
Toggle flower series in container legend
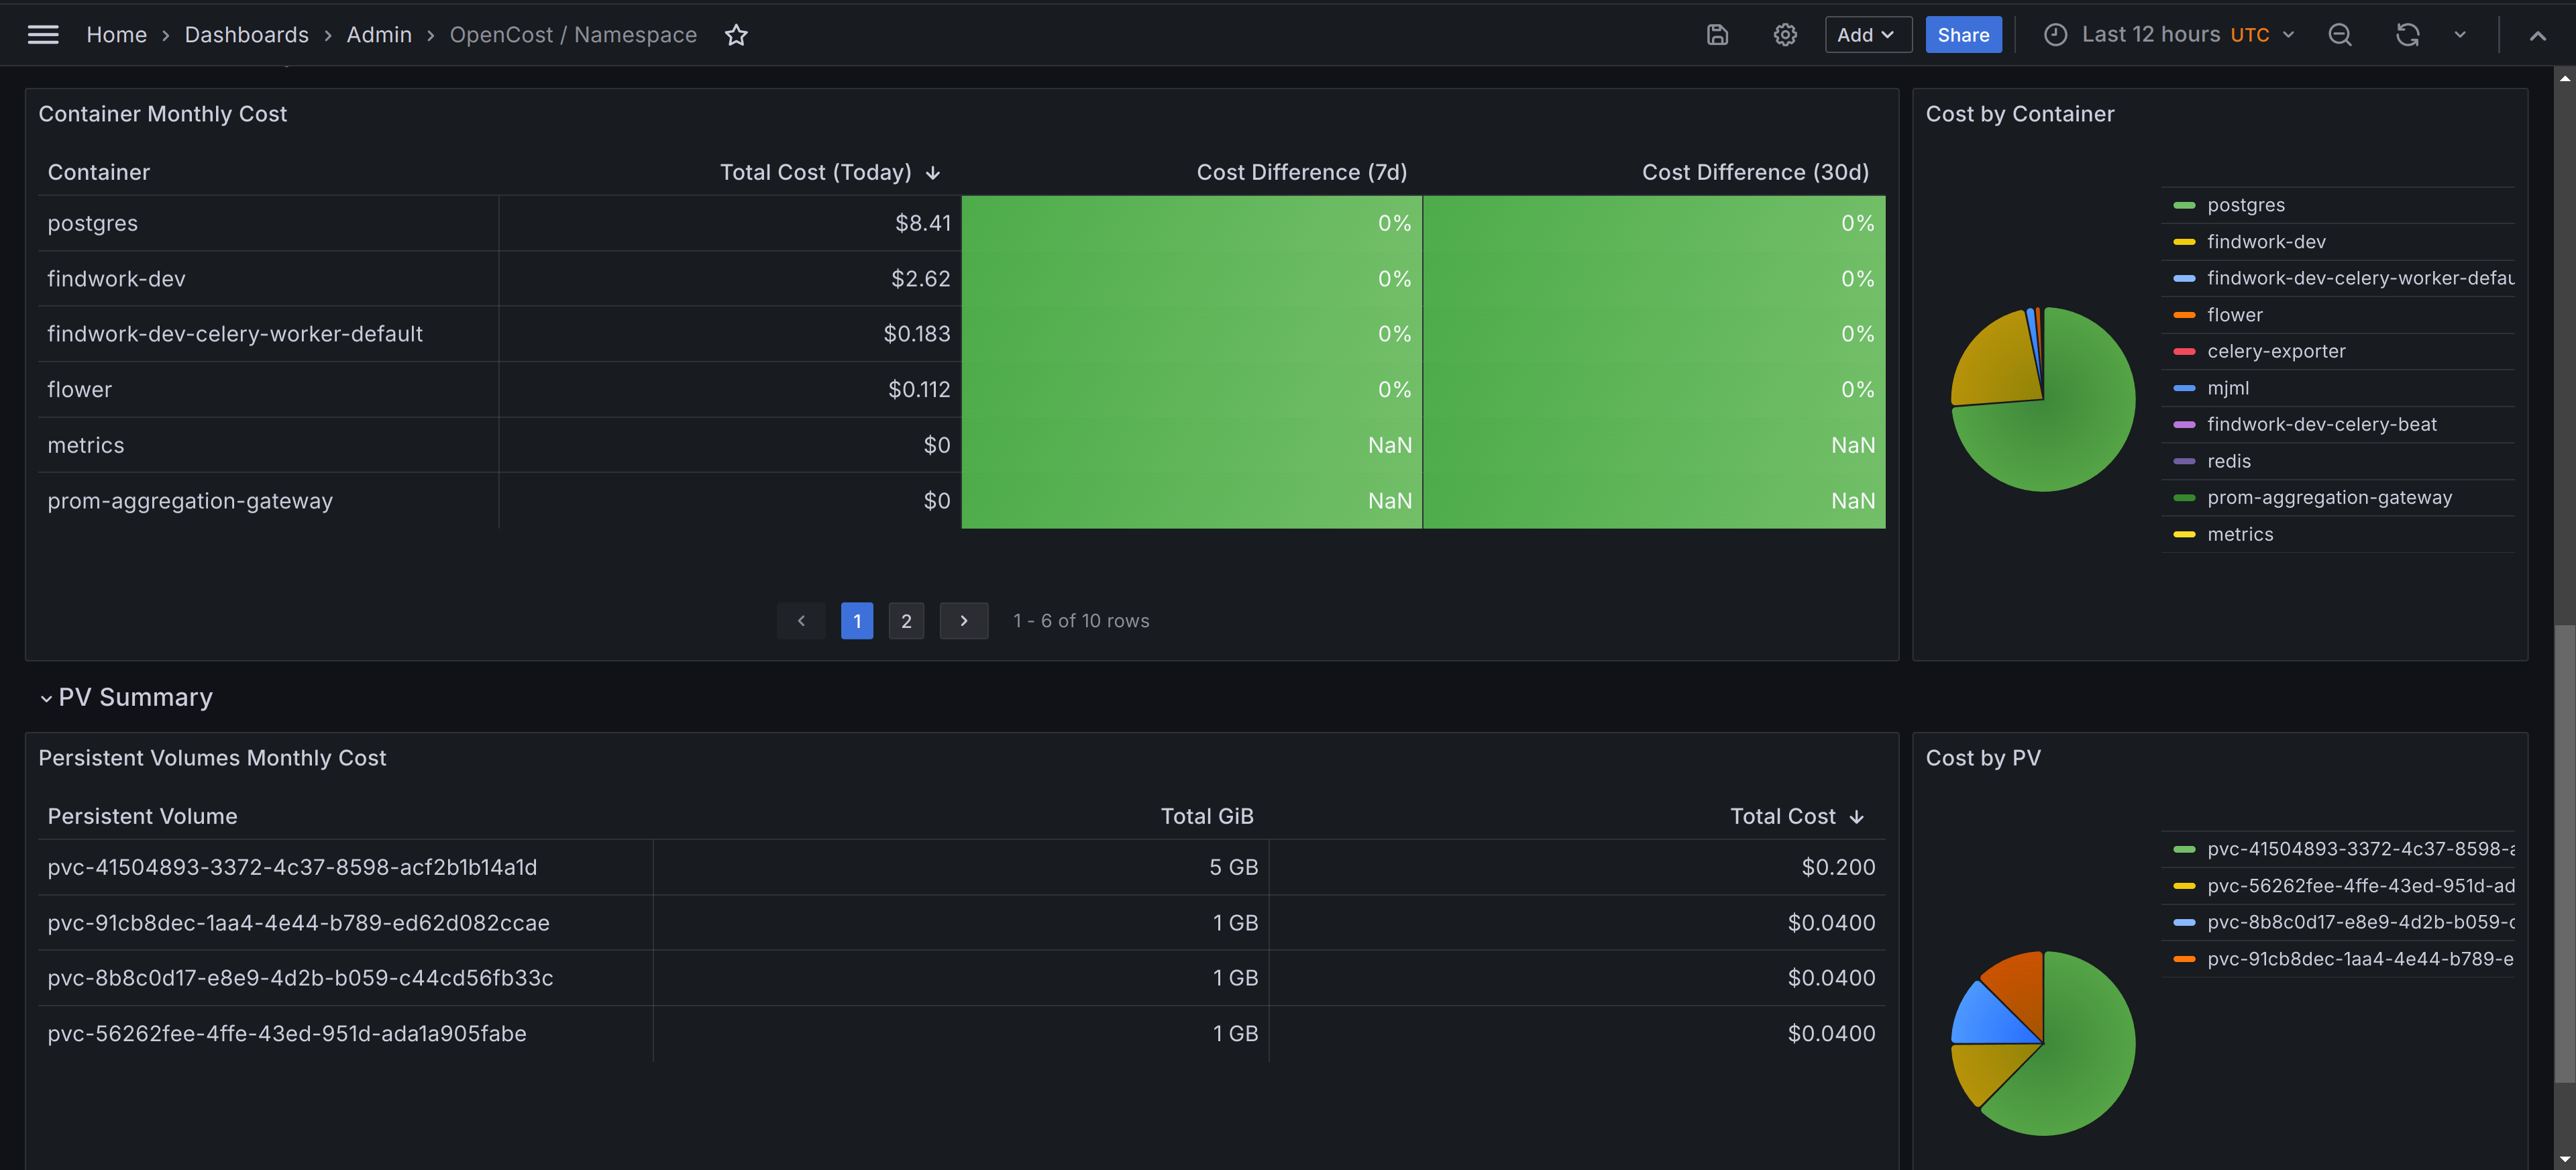click(2235, 315)
